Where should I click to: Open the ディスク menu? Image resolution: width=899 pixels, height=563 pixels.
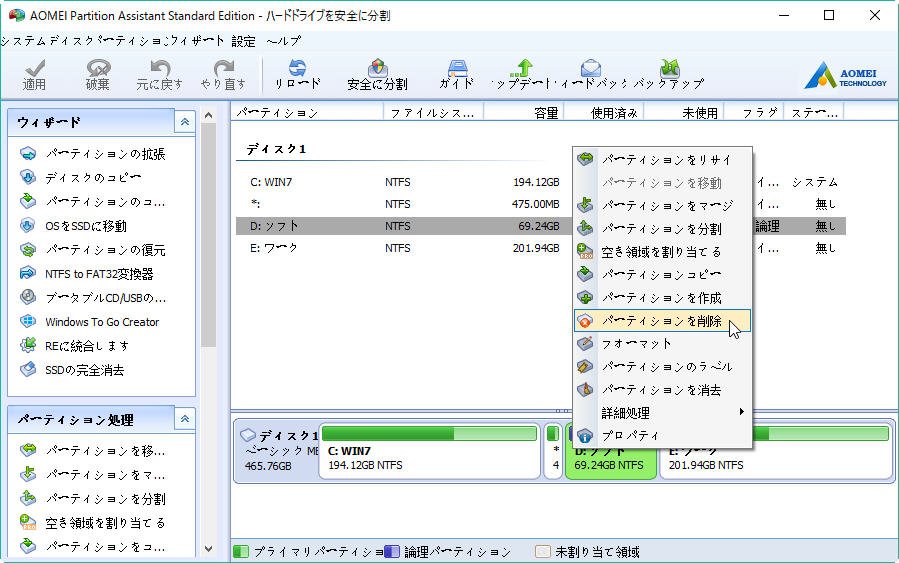point(71,41)
